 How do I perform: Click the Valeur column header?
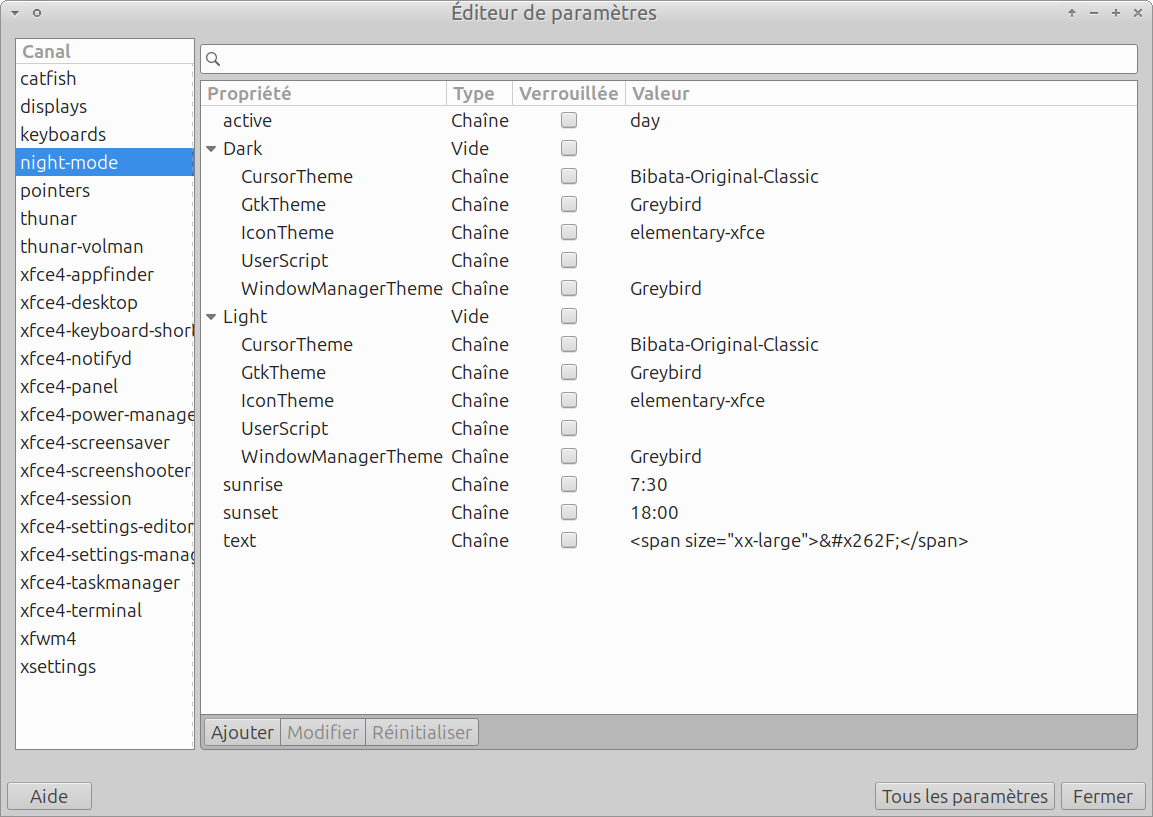tap(881, 93)
